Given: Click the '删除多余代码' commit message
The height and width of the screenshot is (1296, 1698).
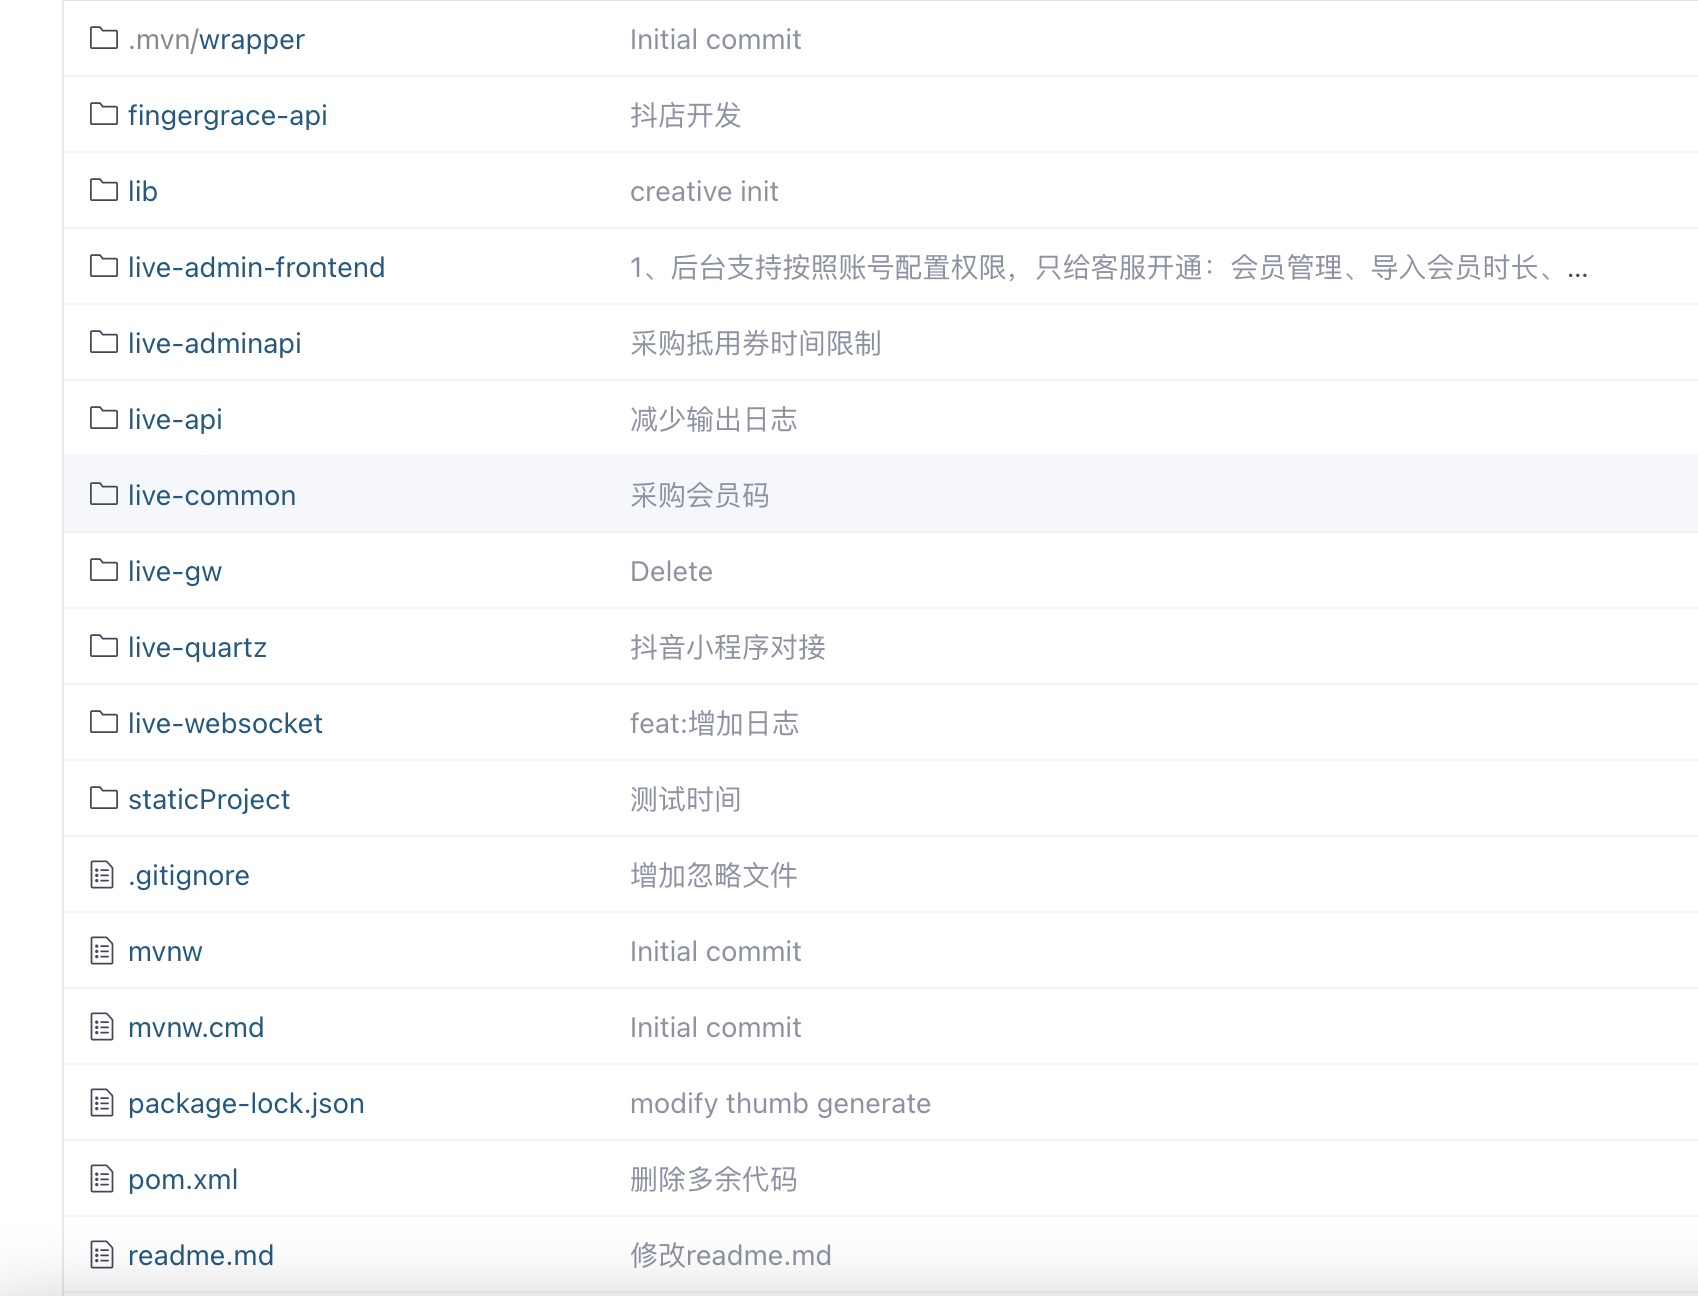Looking at the screenshot, I should pos(714,1180).
